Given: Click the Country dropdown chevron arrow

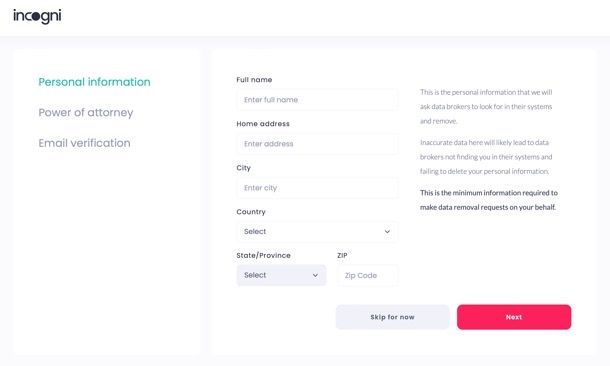Looking at the screenshot, I should tap(387, 231).
